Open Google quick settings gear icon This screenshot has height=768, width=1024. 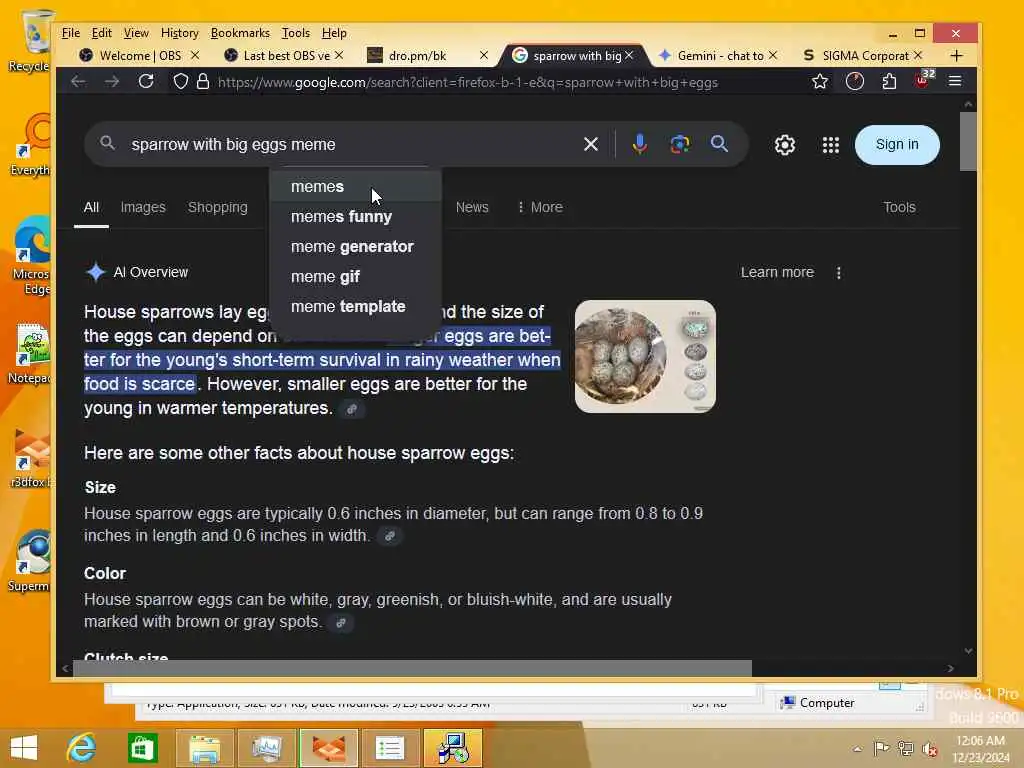[784, 144]
